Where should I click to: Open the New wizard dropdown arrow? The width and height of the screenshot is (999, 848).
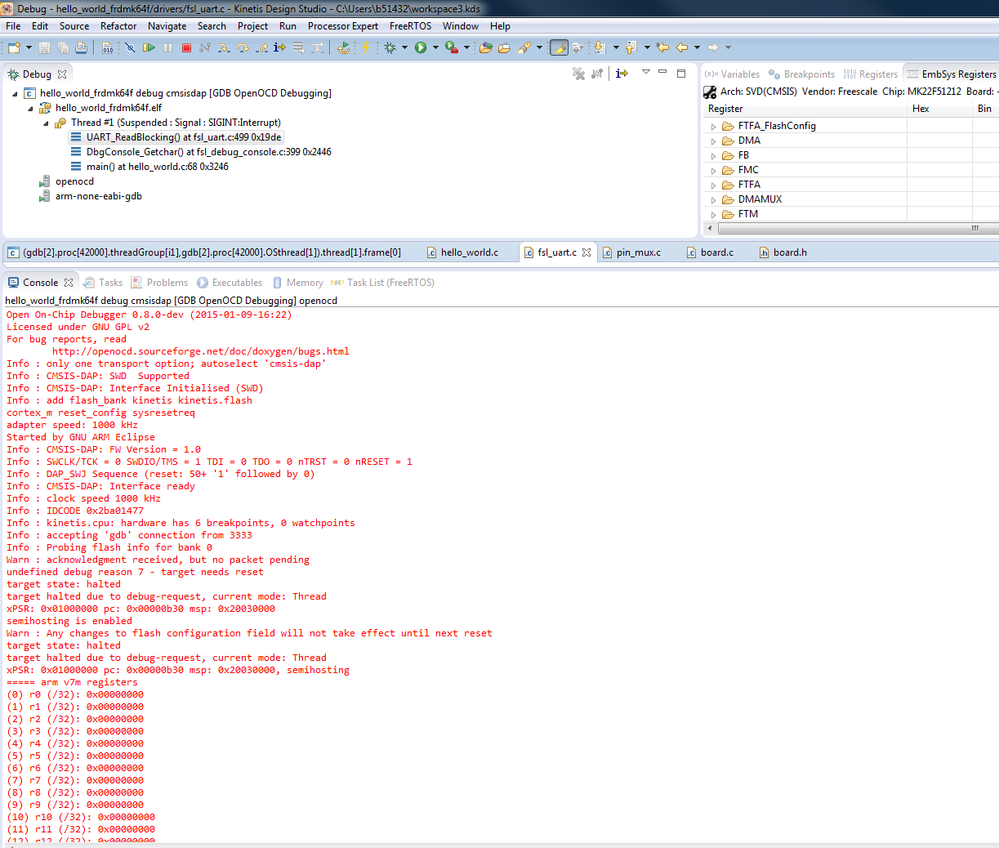click(x=29, y=48)
